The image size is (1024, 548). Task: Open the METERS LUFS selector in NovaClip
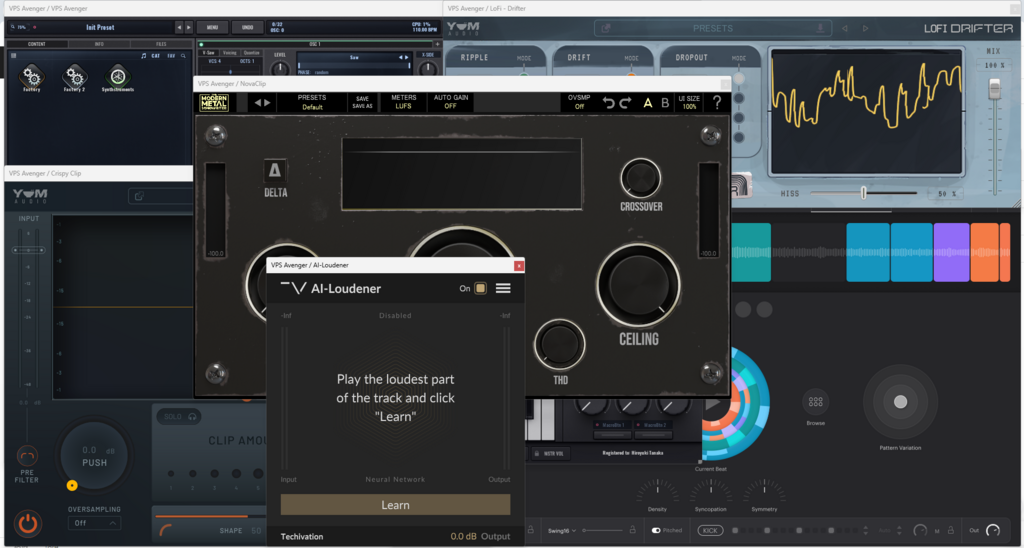[x=404, y=102]
